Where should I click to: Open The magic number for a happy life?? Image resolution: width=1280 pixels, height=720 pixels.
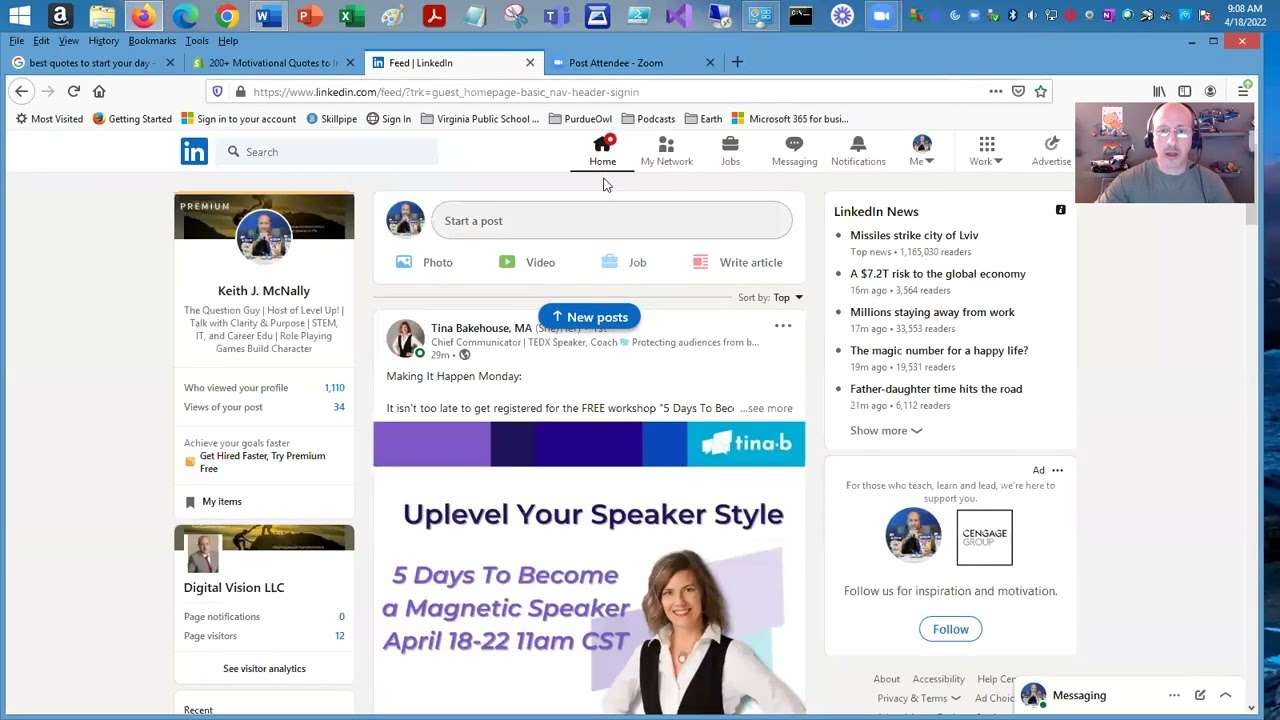[x=939, y=351]
